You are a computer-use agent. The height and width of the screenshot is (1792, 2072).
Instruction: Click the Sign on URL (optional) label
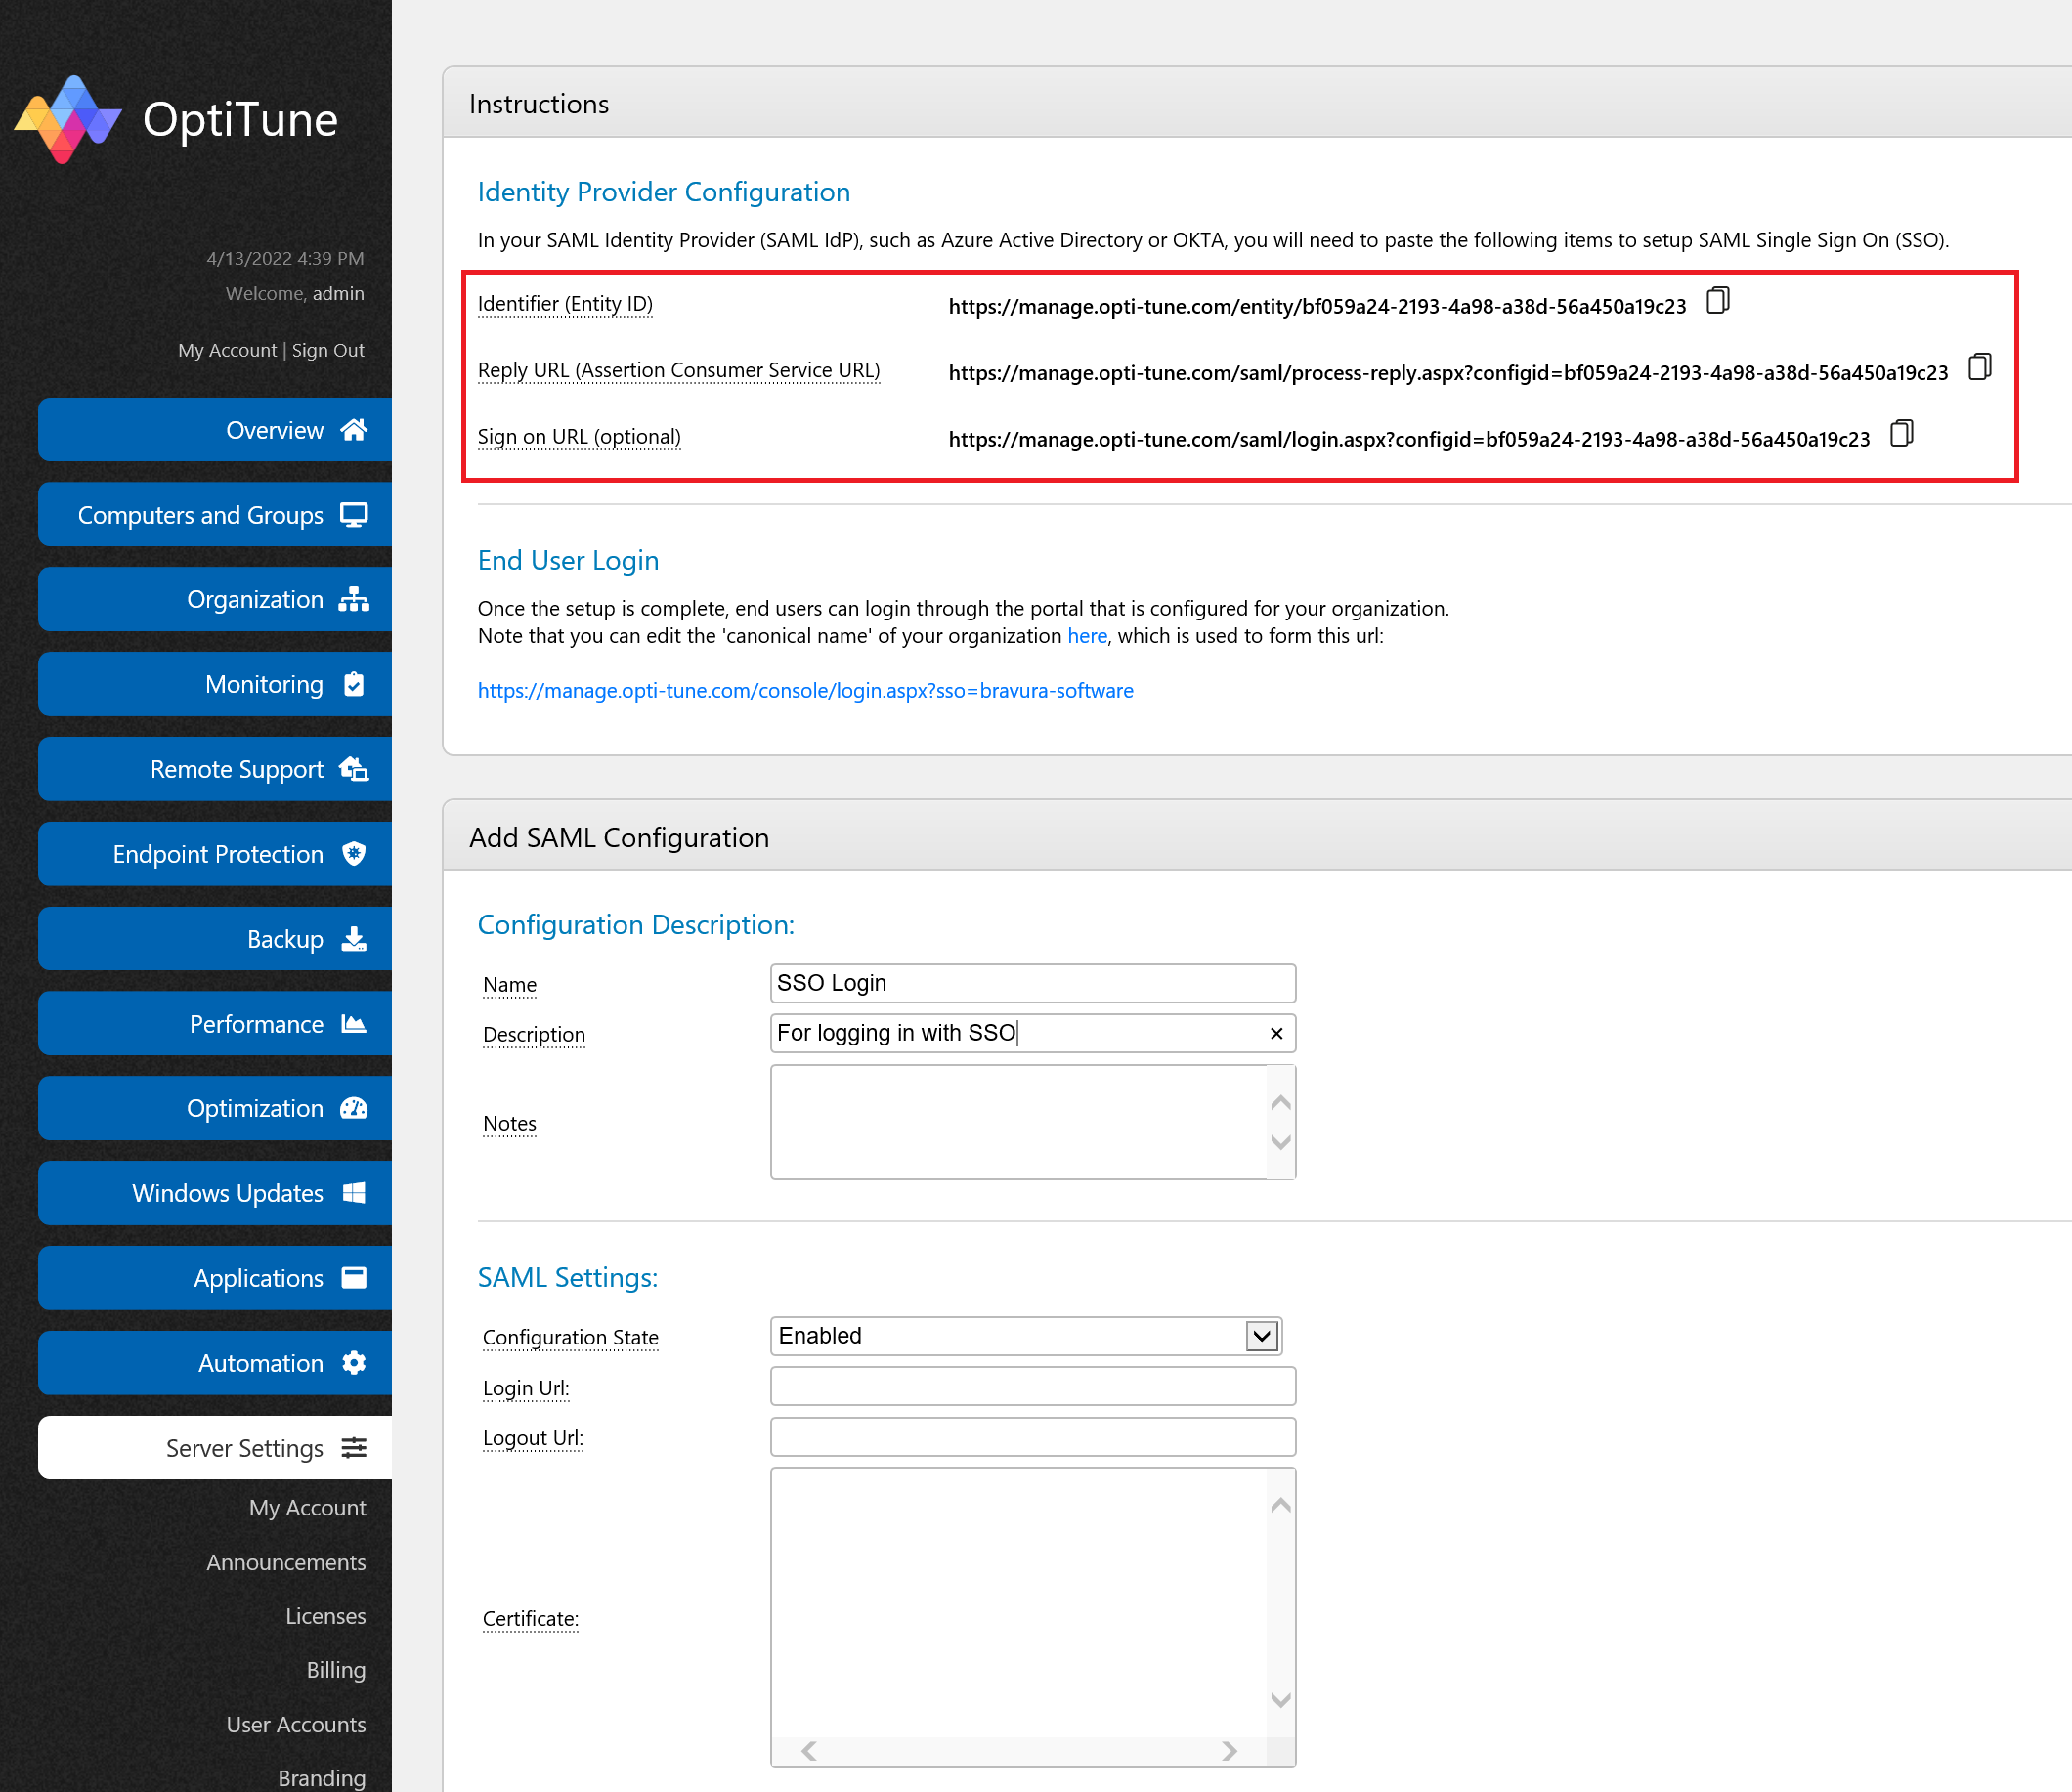pyautogui.click(x=579, y=437)
